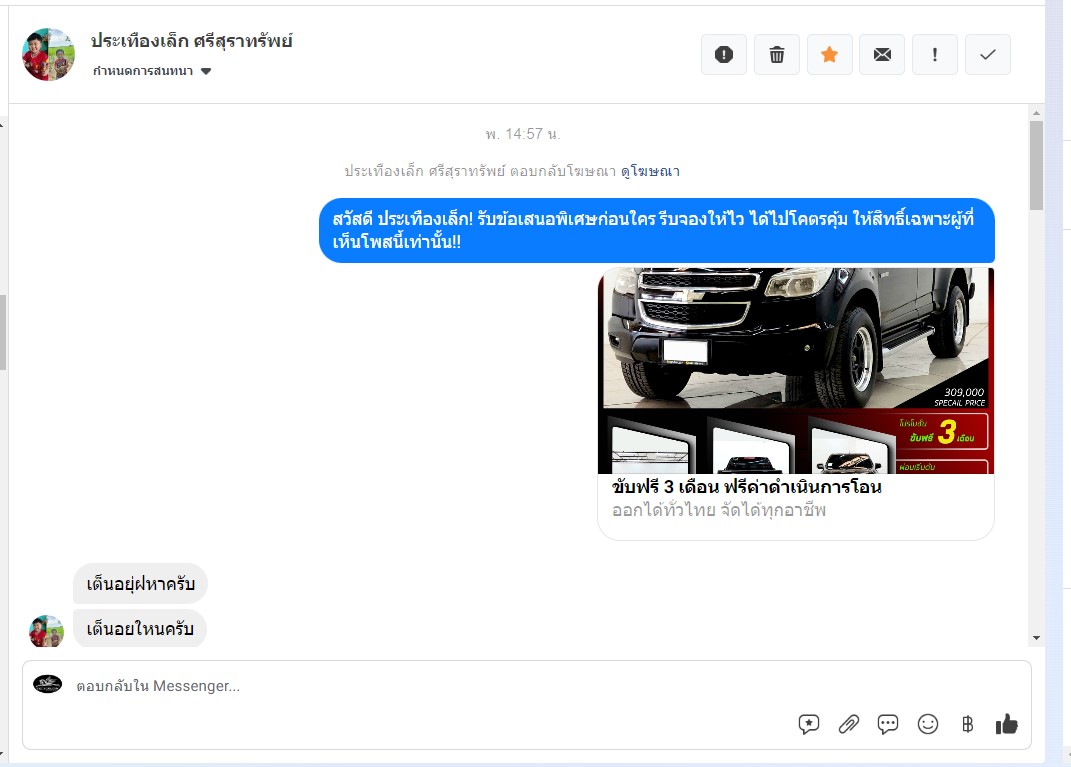Toggle the orange star follow-up icon
1071x767 pixels.
[x=829, y=55]
